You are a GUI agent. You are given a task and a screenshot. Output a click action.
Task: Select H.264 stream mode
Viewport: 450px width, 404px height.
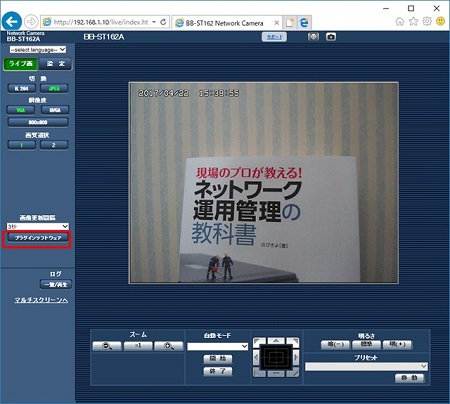[x=21, y=89]
